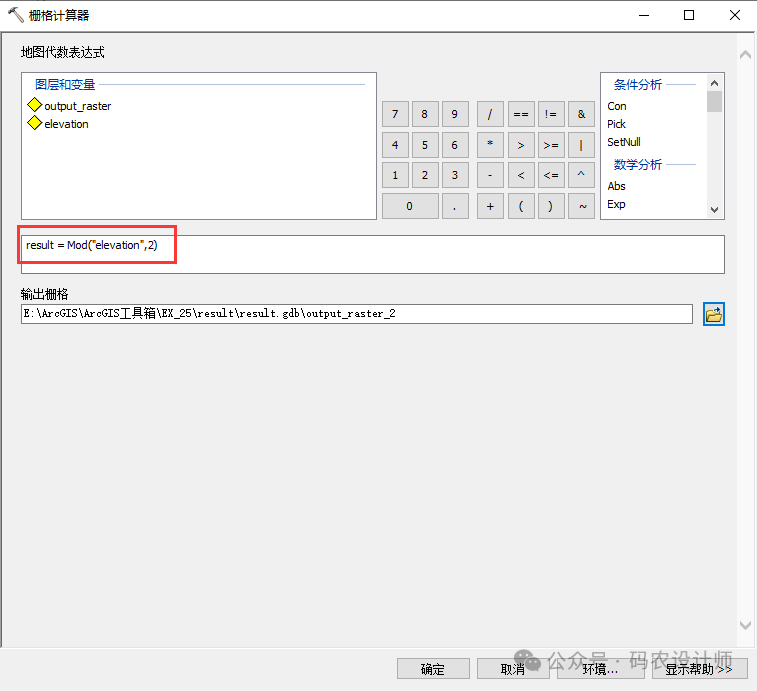Choose the SetNull function from list
The height and width of the screenshot is (691, 757).
click(624, 142)
